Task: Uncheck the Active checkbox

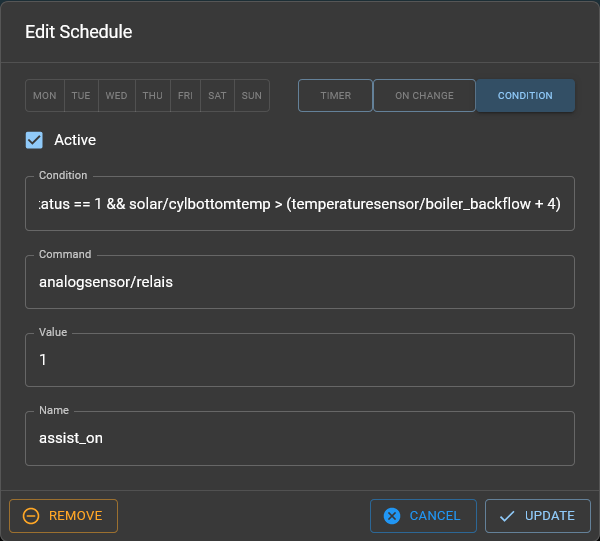Action: click(x=35, y=140)
